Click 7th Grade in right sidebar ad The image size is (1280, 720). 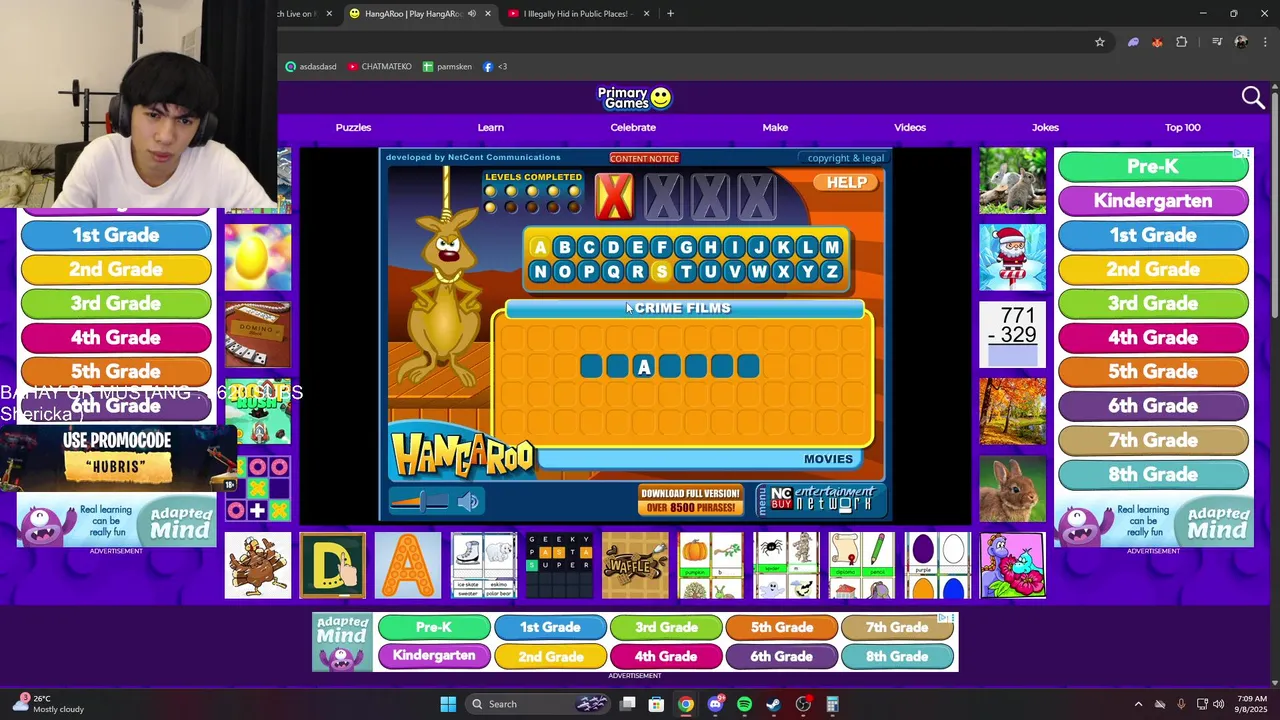1153,440
